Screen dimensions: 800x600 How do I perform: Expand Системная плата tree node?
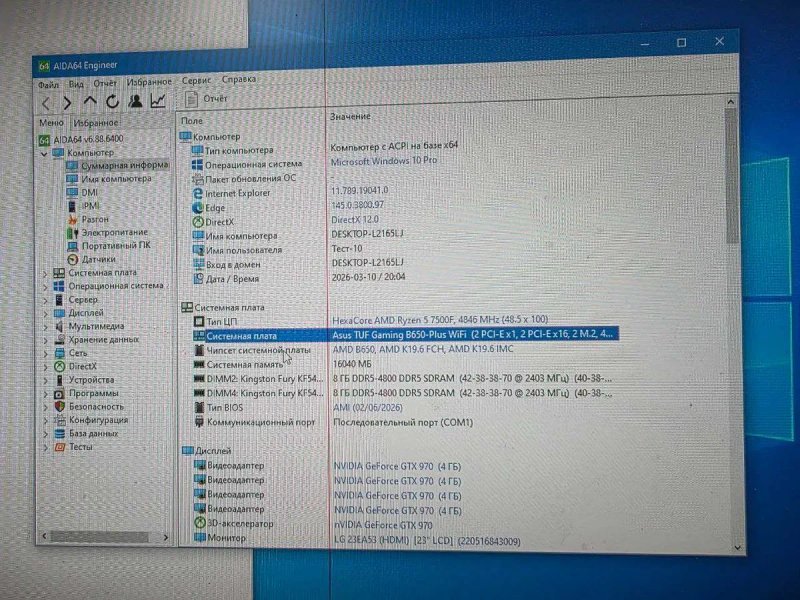(x=45, y=274)
